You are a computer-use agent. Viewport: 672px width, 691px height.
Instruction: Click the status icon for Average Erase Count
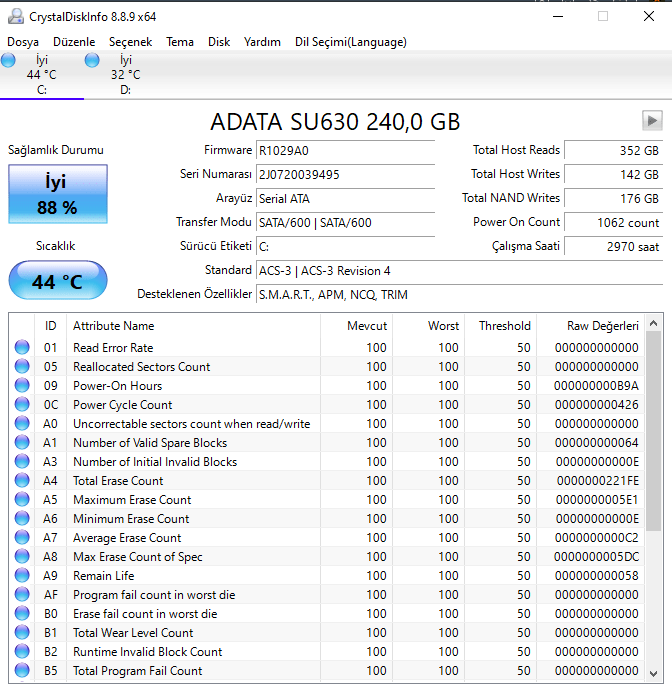click(22, 537)
